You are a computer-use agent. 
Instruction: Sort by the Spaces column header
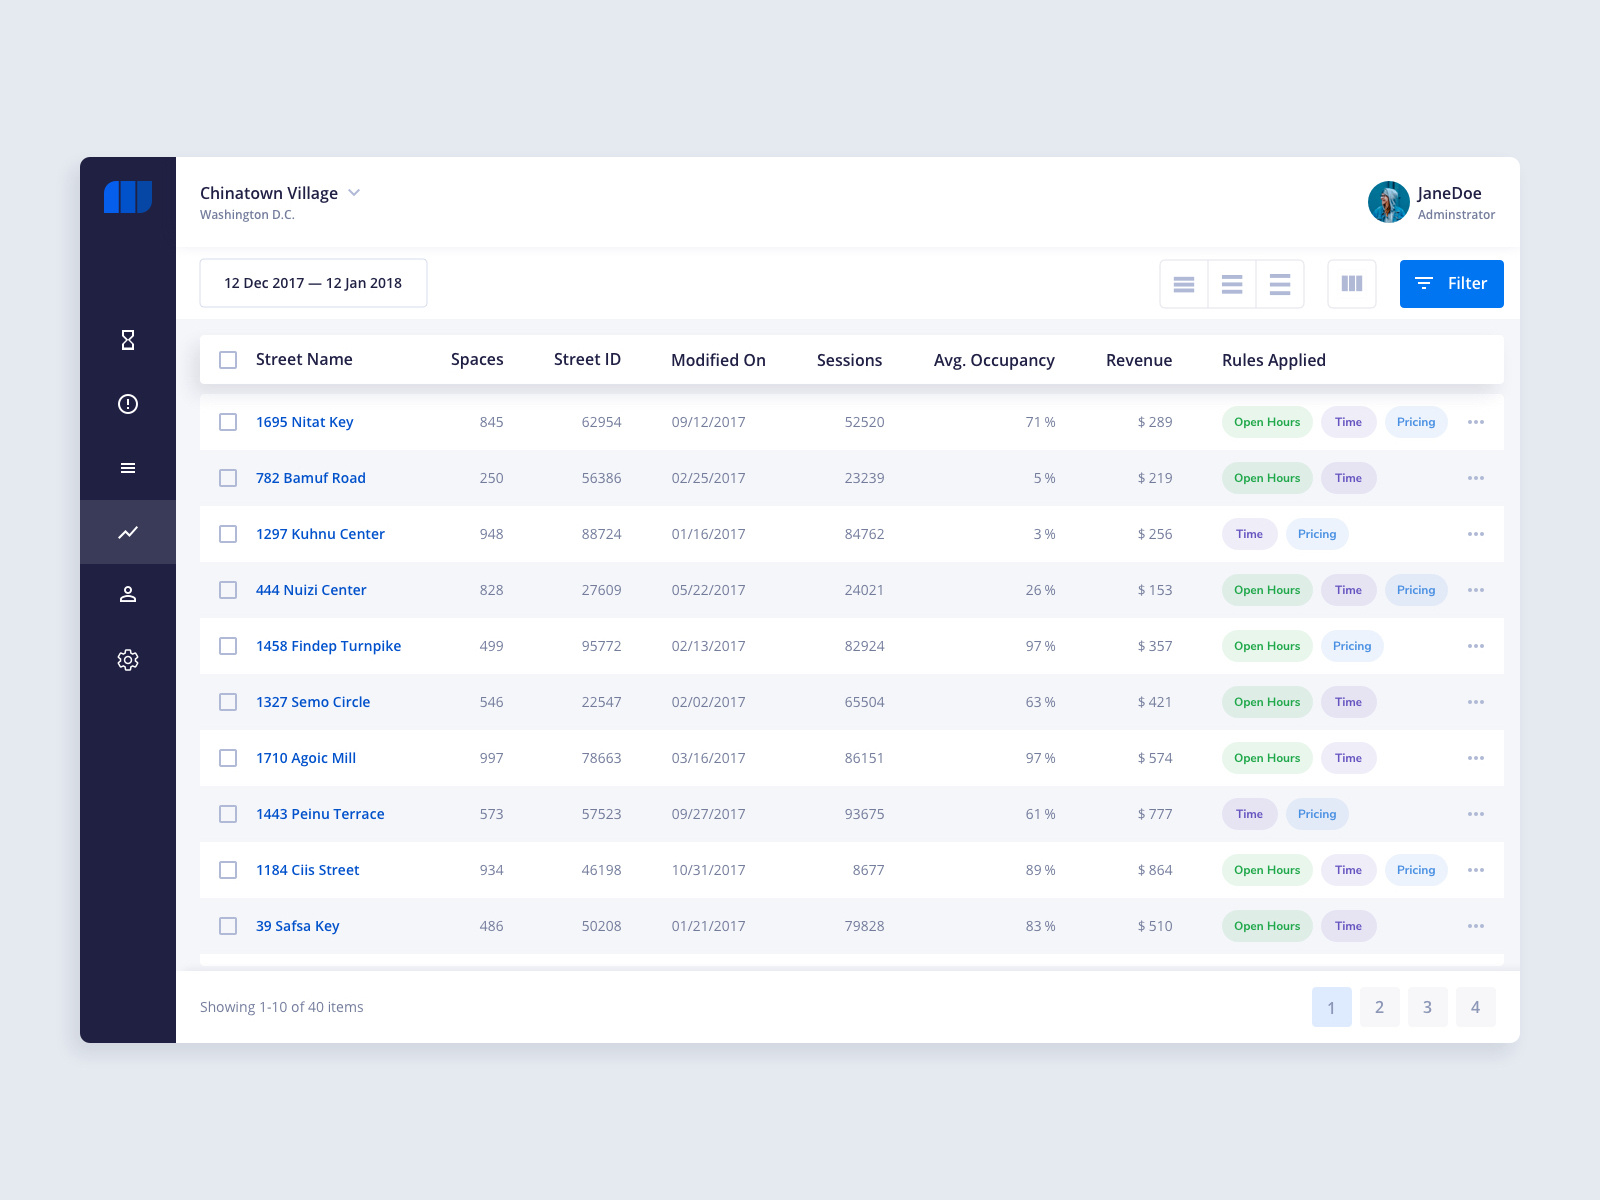(477, 360)
